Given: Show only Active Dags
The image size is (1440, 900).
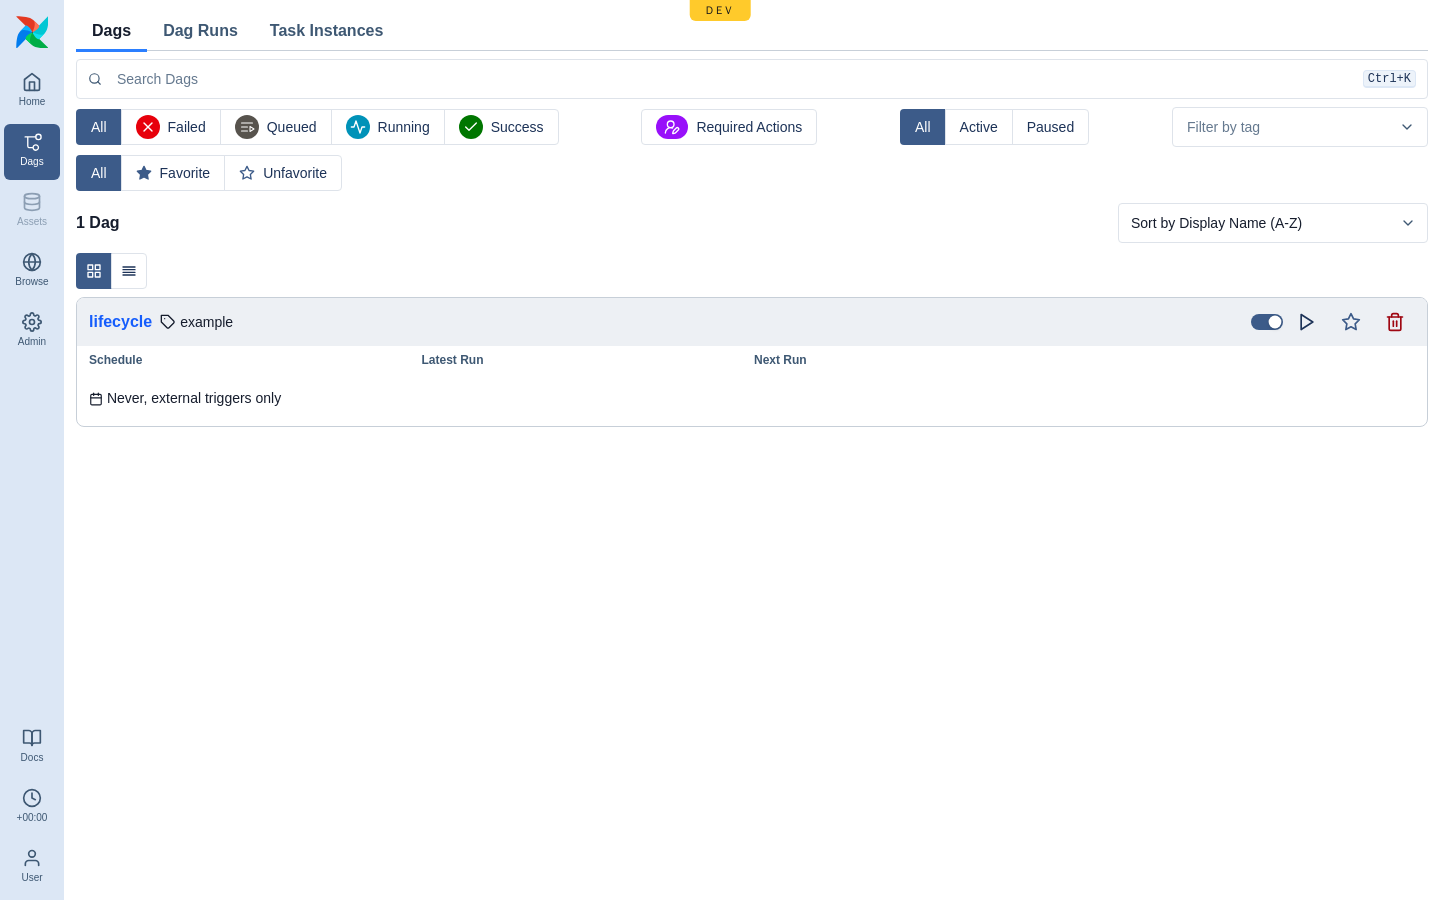Looking at the screenshot, I should coord(978,127).
